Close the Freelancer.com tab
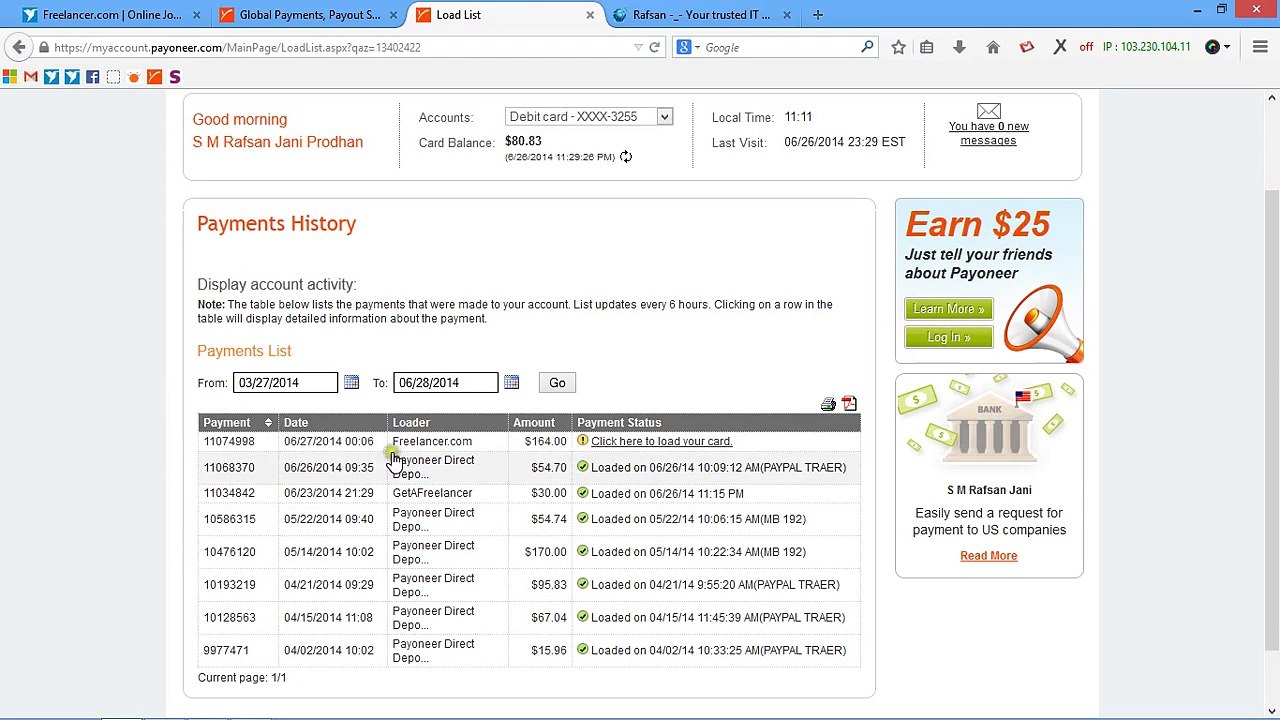This screenshot has height=720, width=1280. (196, 15)
